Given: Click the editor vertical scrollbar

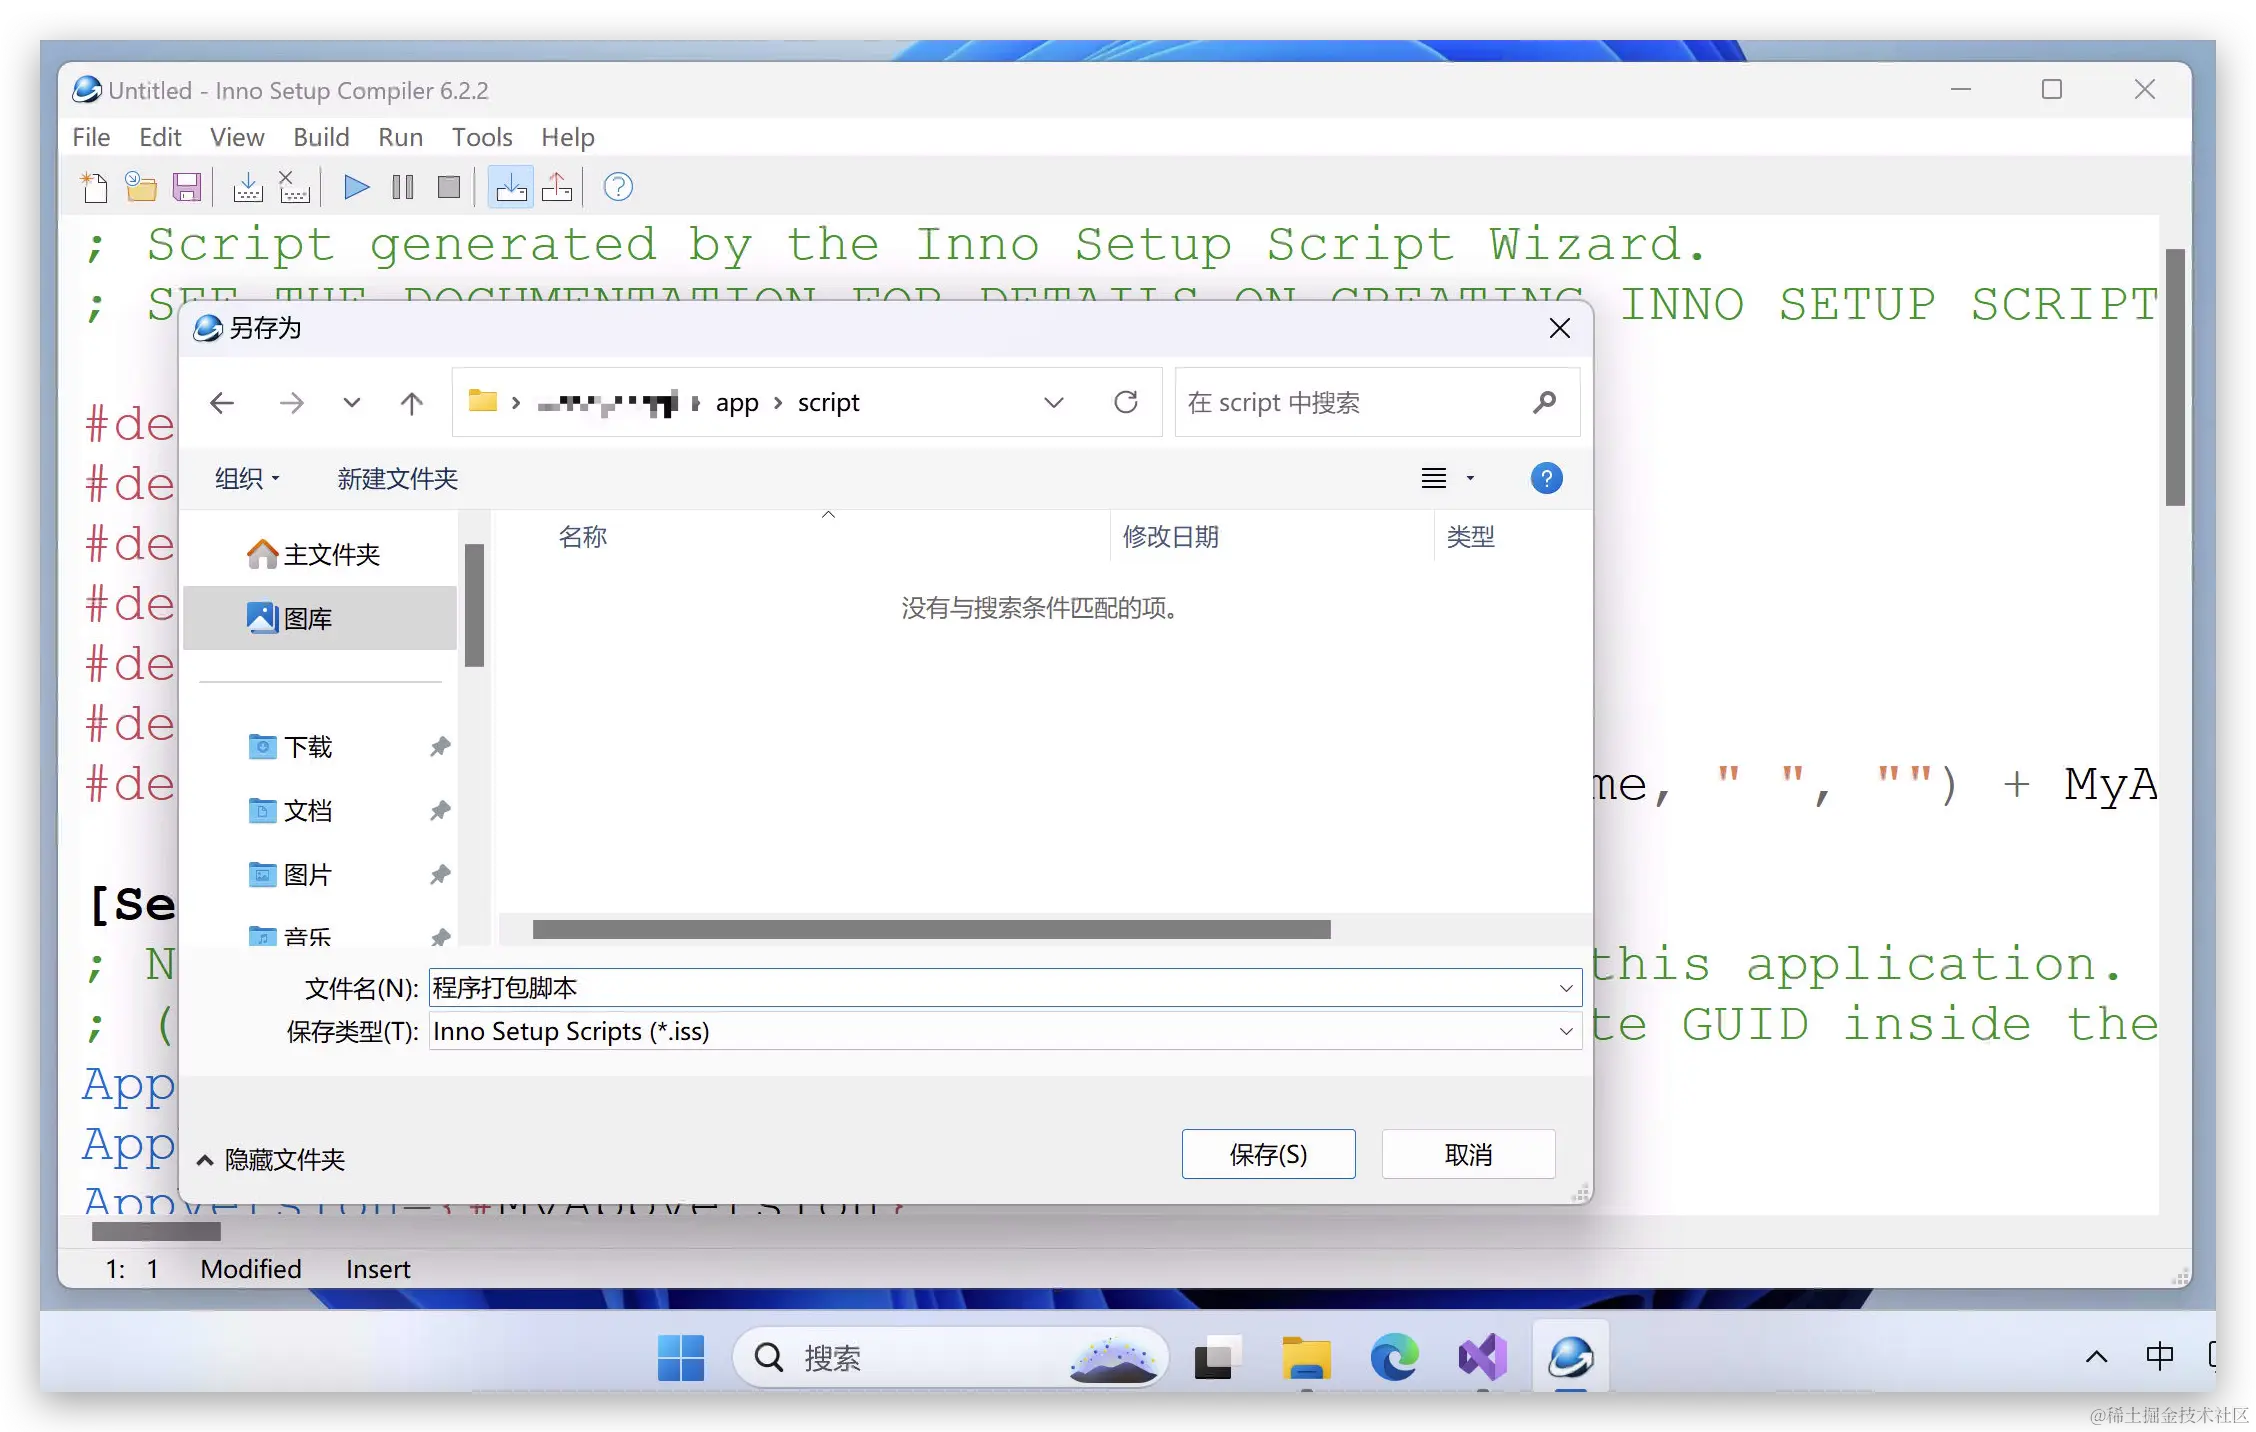Looking at the screenshot, I should pos(2174,377).
